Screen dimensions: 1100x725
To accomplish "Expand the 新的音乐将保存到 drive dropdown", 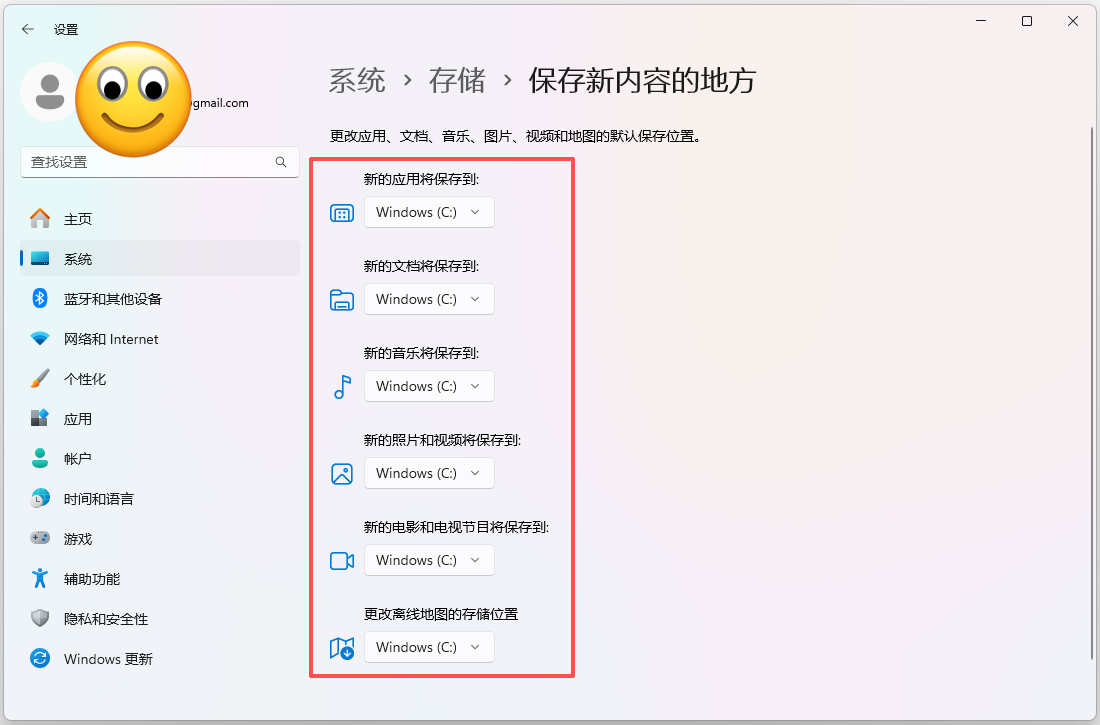I will tap(429, 386).
